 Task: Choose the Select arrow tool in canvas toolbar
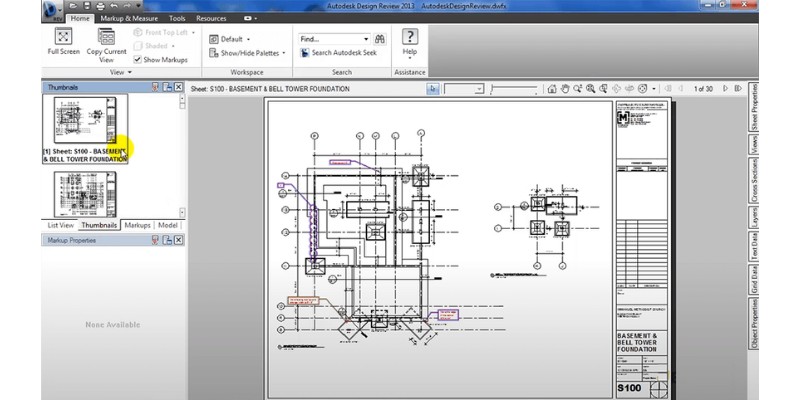pyautogui.click(x=433, y=89)
